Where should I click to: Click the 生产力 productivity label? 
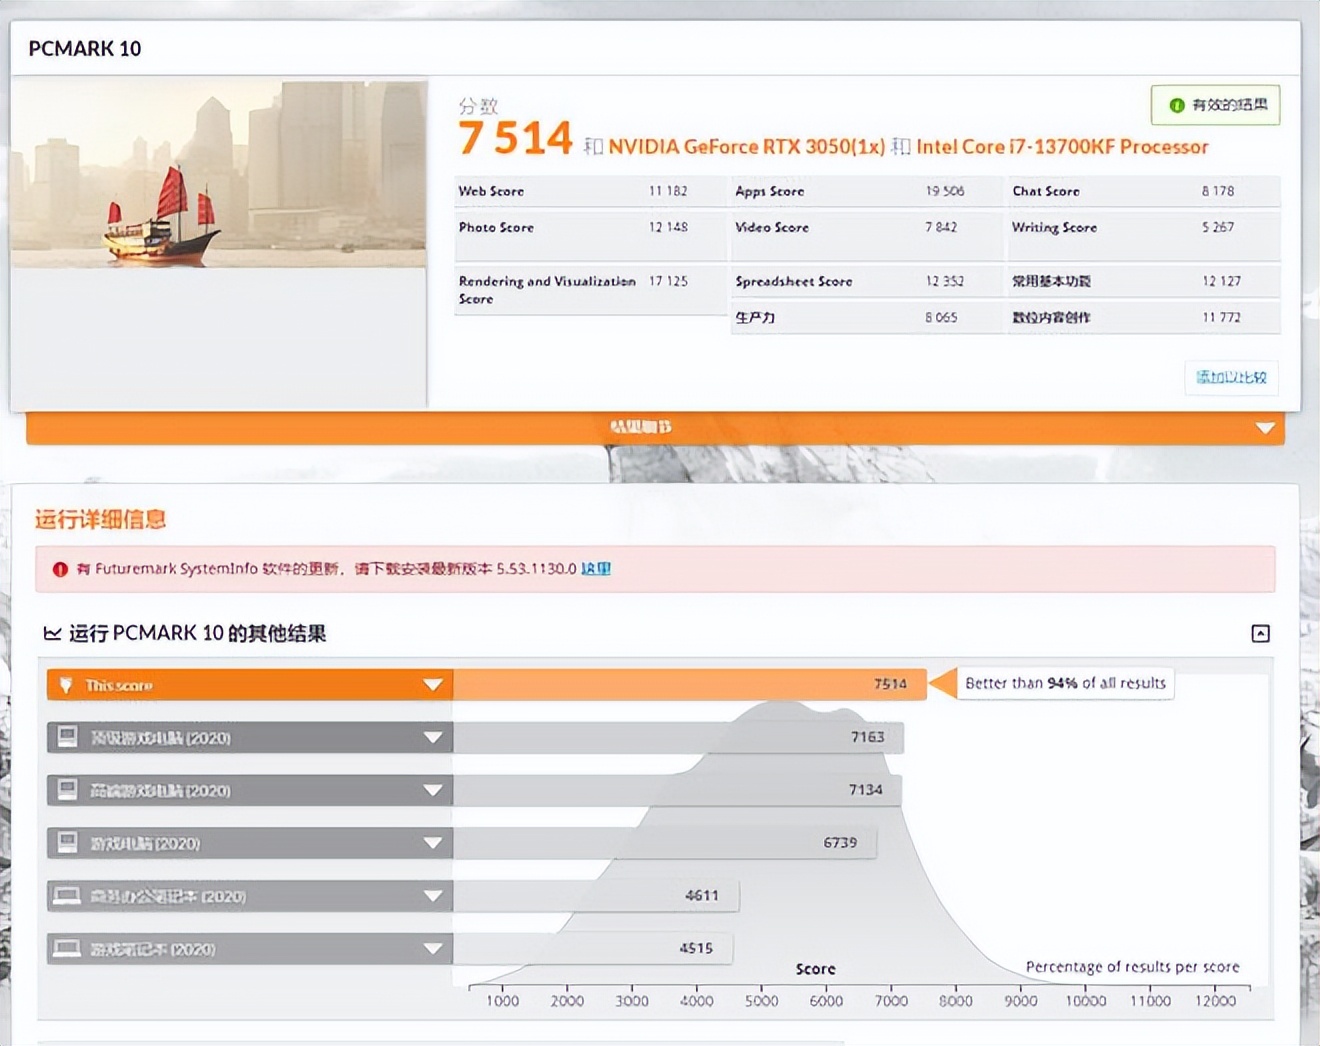[x=755, y=317]
